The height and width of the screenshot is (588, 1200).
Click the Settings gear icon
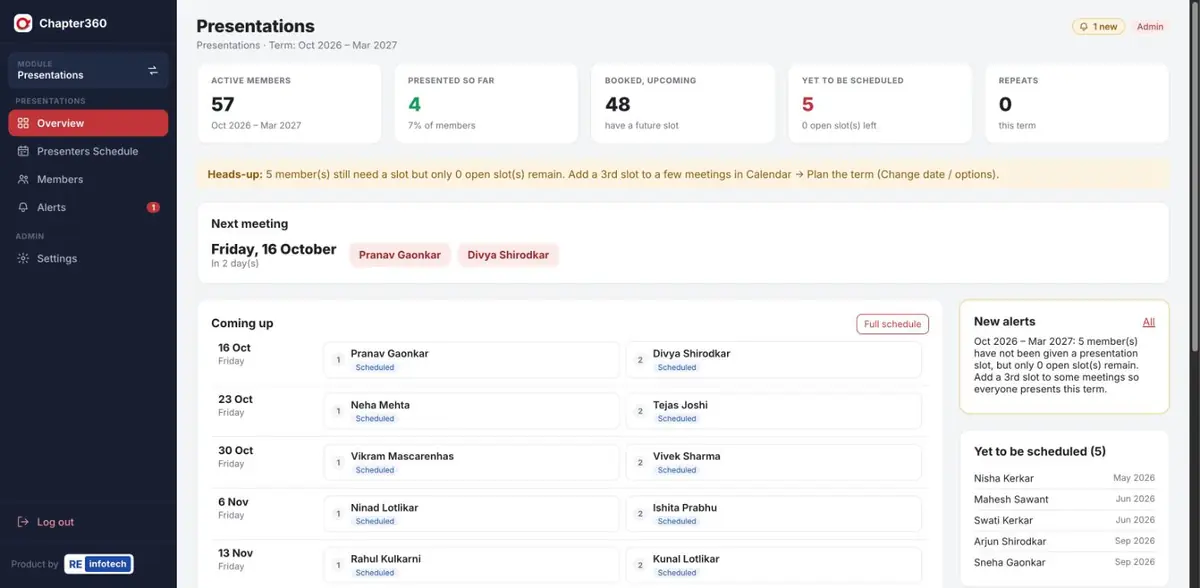pyautogui.click(x=23, y=258)
